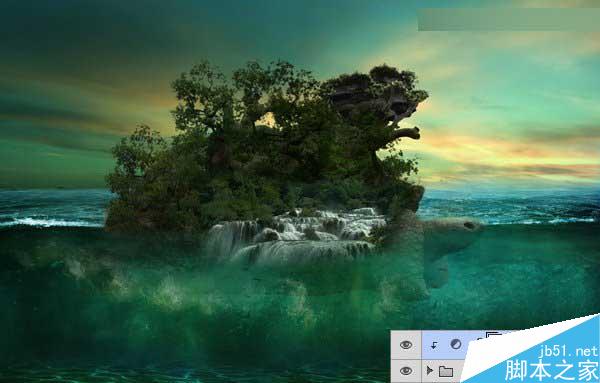Click the adjustment layer half-circle icon
The image size is (600, 383).
pos(456,344)
